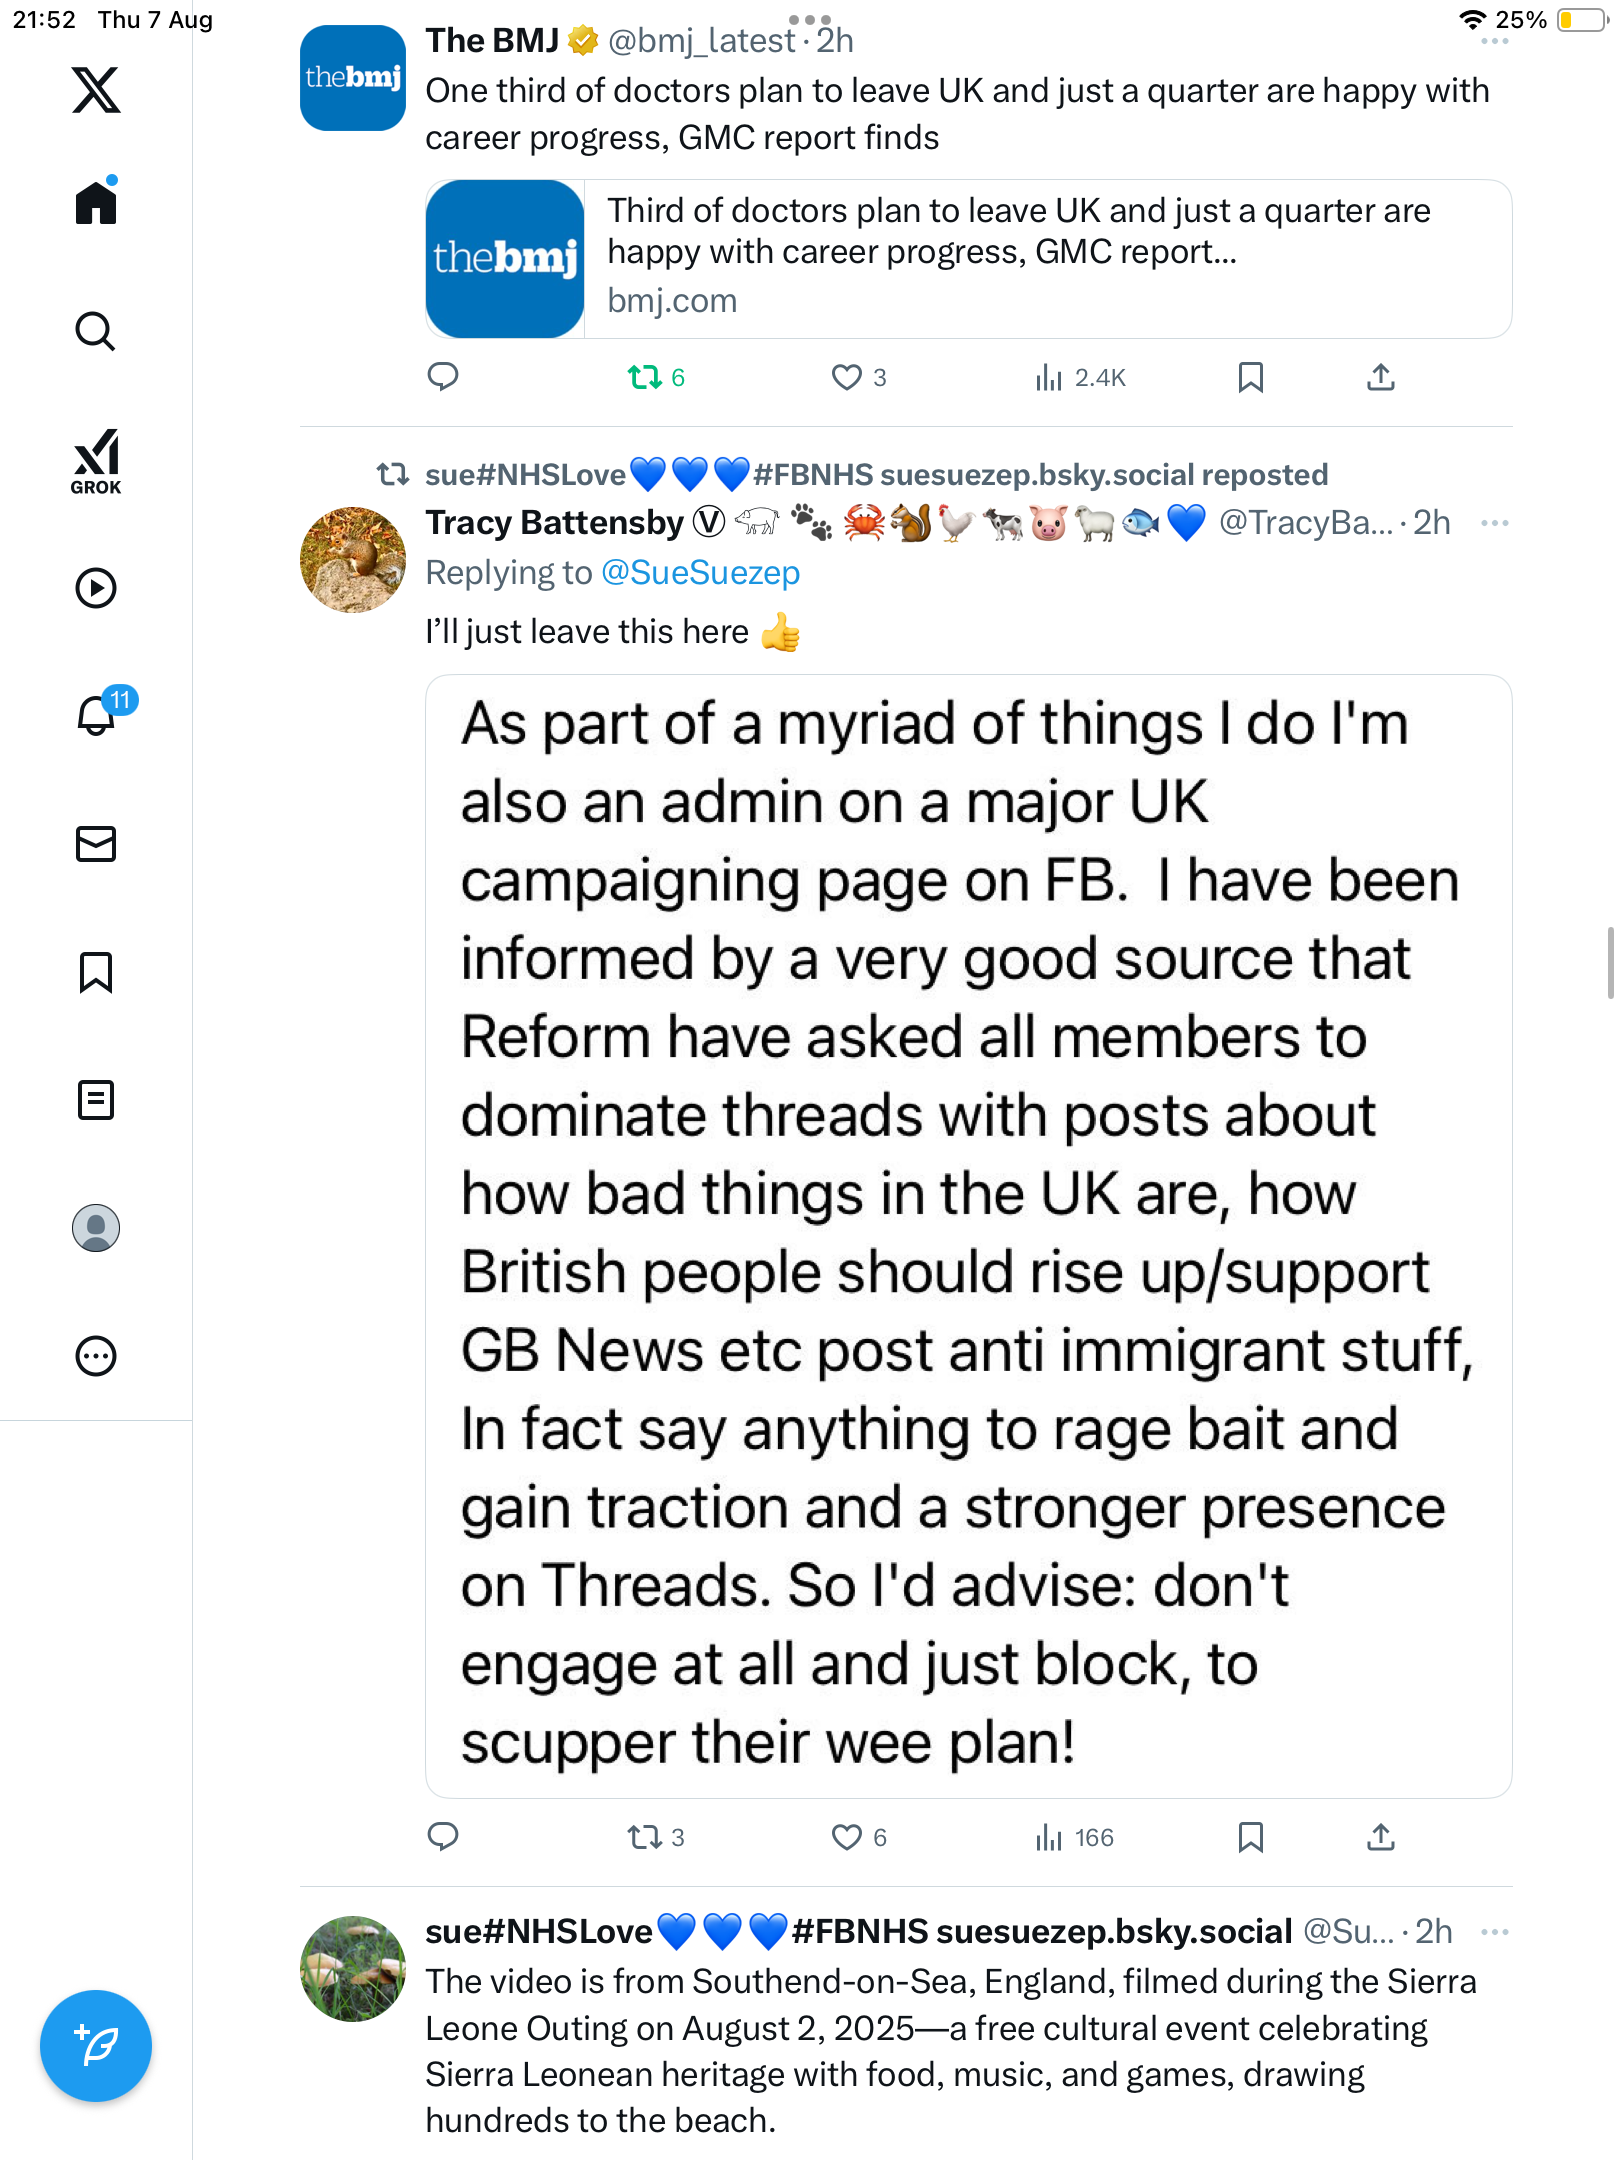Open the bmj.com article link card
This screenshot has height=2160, width=1620.
click(x=968, y=259)
